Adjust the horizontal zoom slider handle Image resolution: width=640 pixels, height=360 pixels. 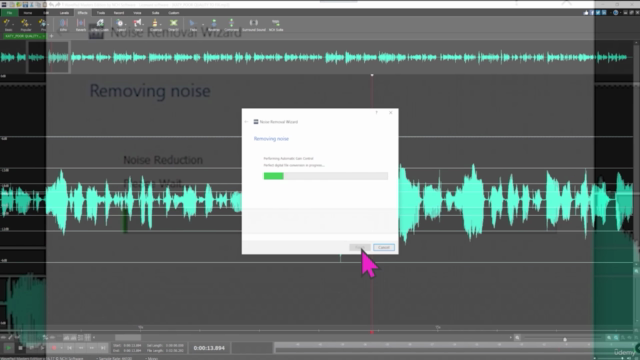pos(565,339)
